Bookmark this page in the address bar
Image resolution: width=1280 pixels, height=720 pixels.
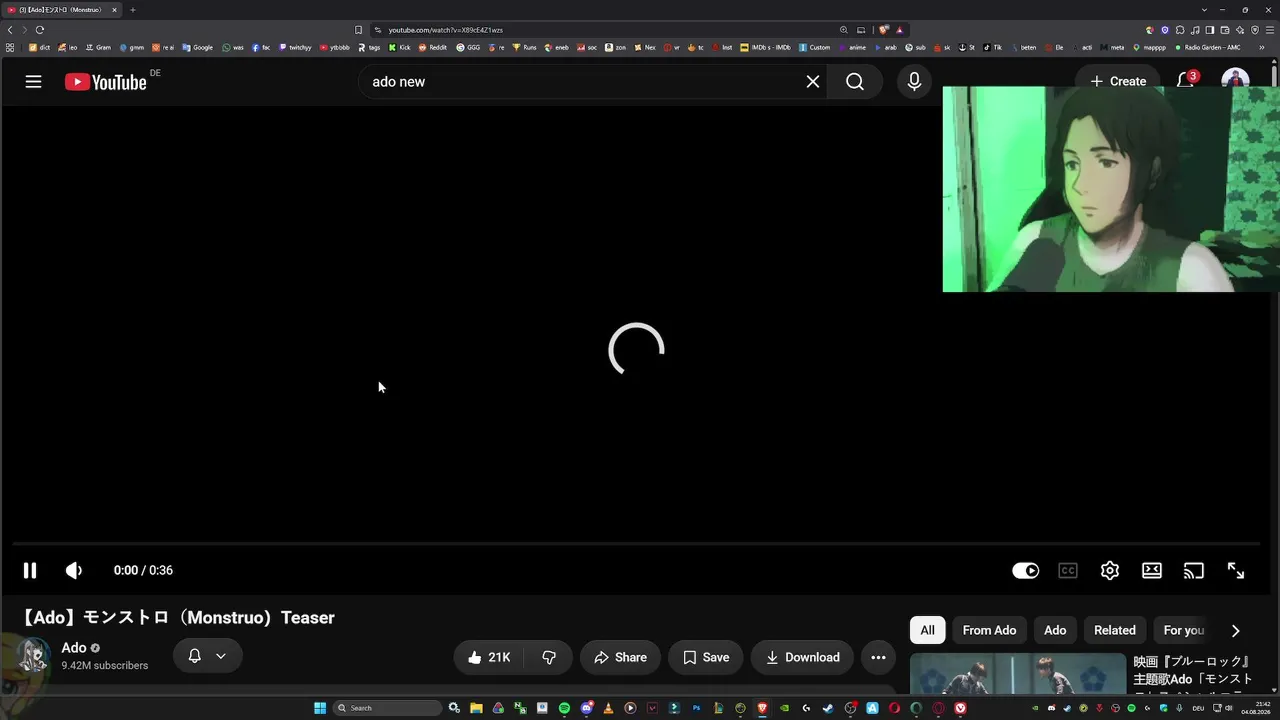(358, 30)
